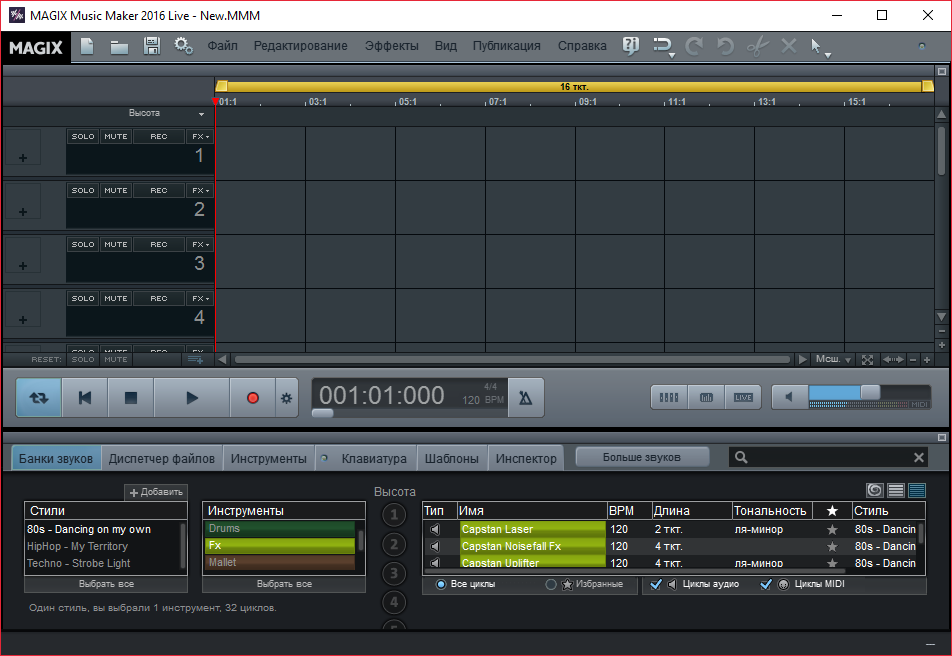
Task: Mute track 2
Action: (116, 190)
